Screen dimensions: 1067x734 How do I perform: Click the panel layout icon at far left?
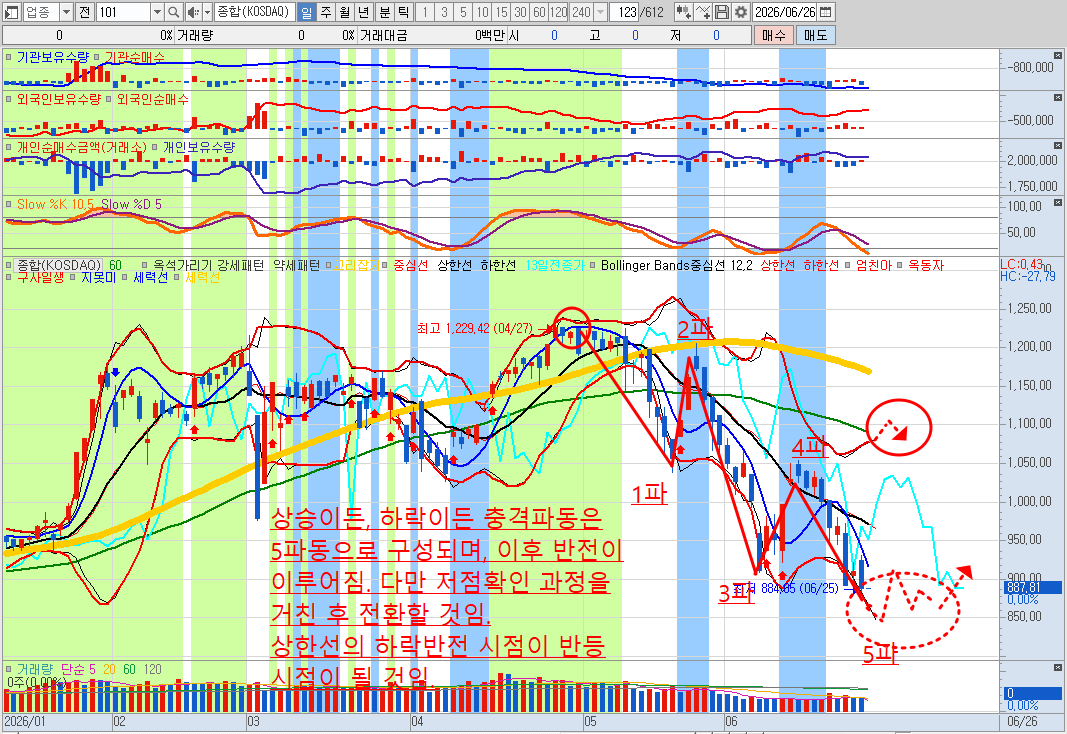(12, 12)
